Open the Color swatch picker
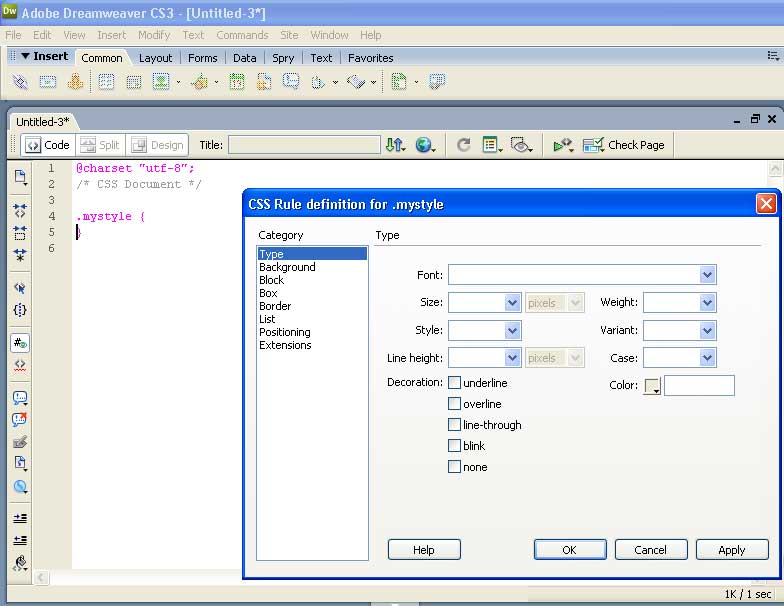 pos(652,386)
